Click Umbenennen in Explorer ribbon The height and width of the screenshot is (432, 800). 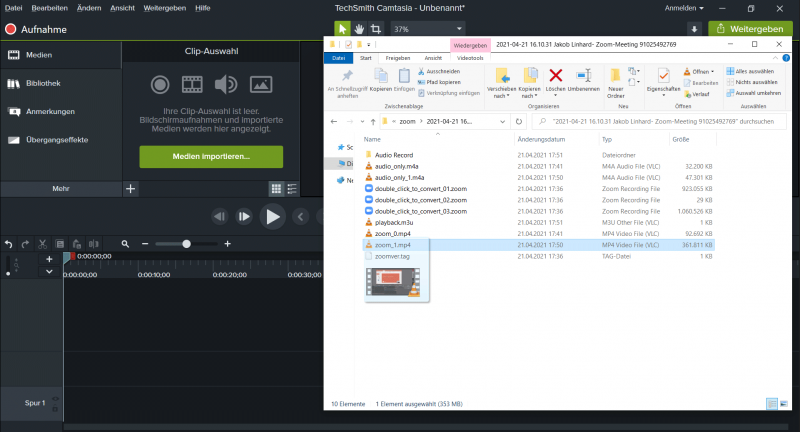point(584,81)
